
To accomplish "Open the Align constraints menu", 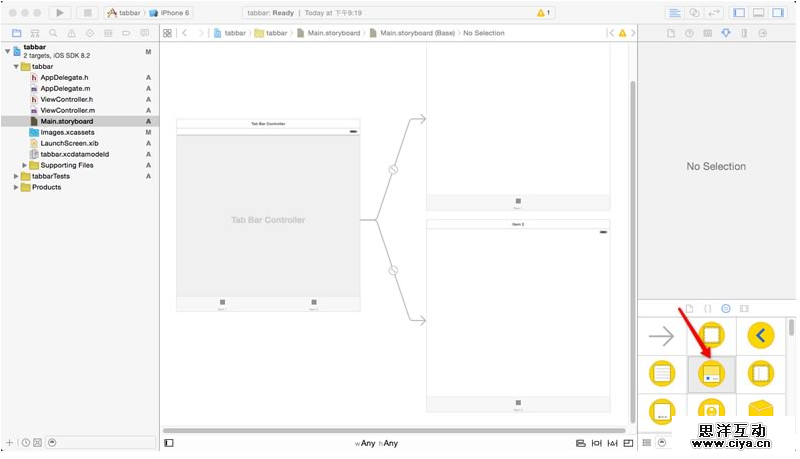I will [x=581, y=443].
